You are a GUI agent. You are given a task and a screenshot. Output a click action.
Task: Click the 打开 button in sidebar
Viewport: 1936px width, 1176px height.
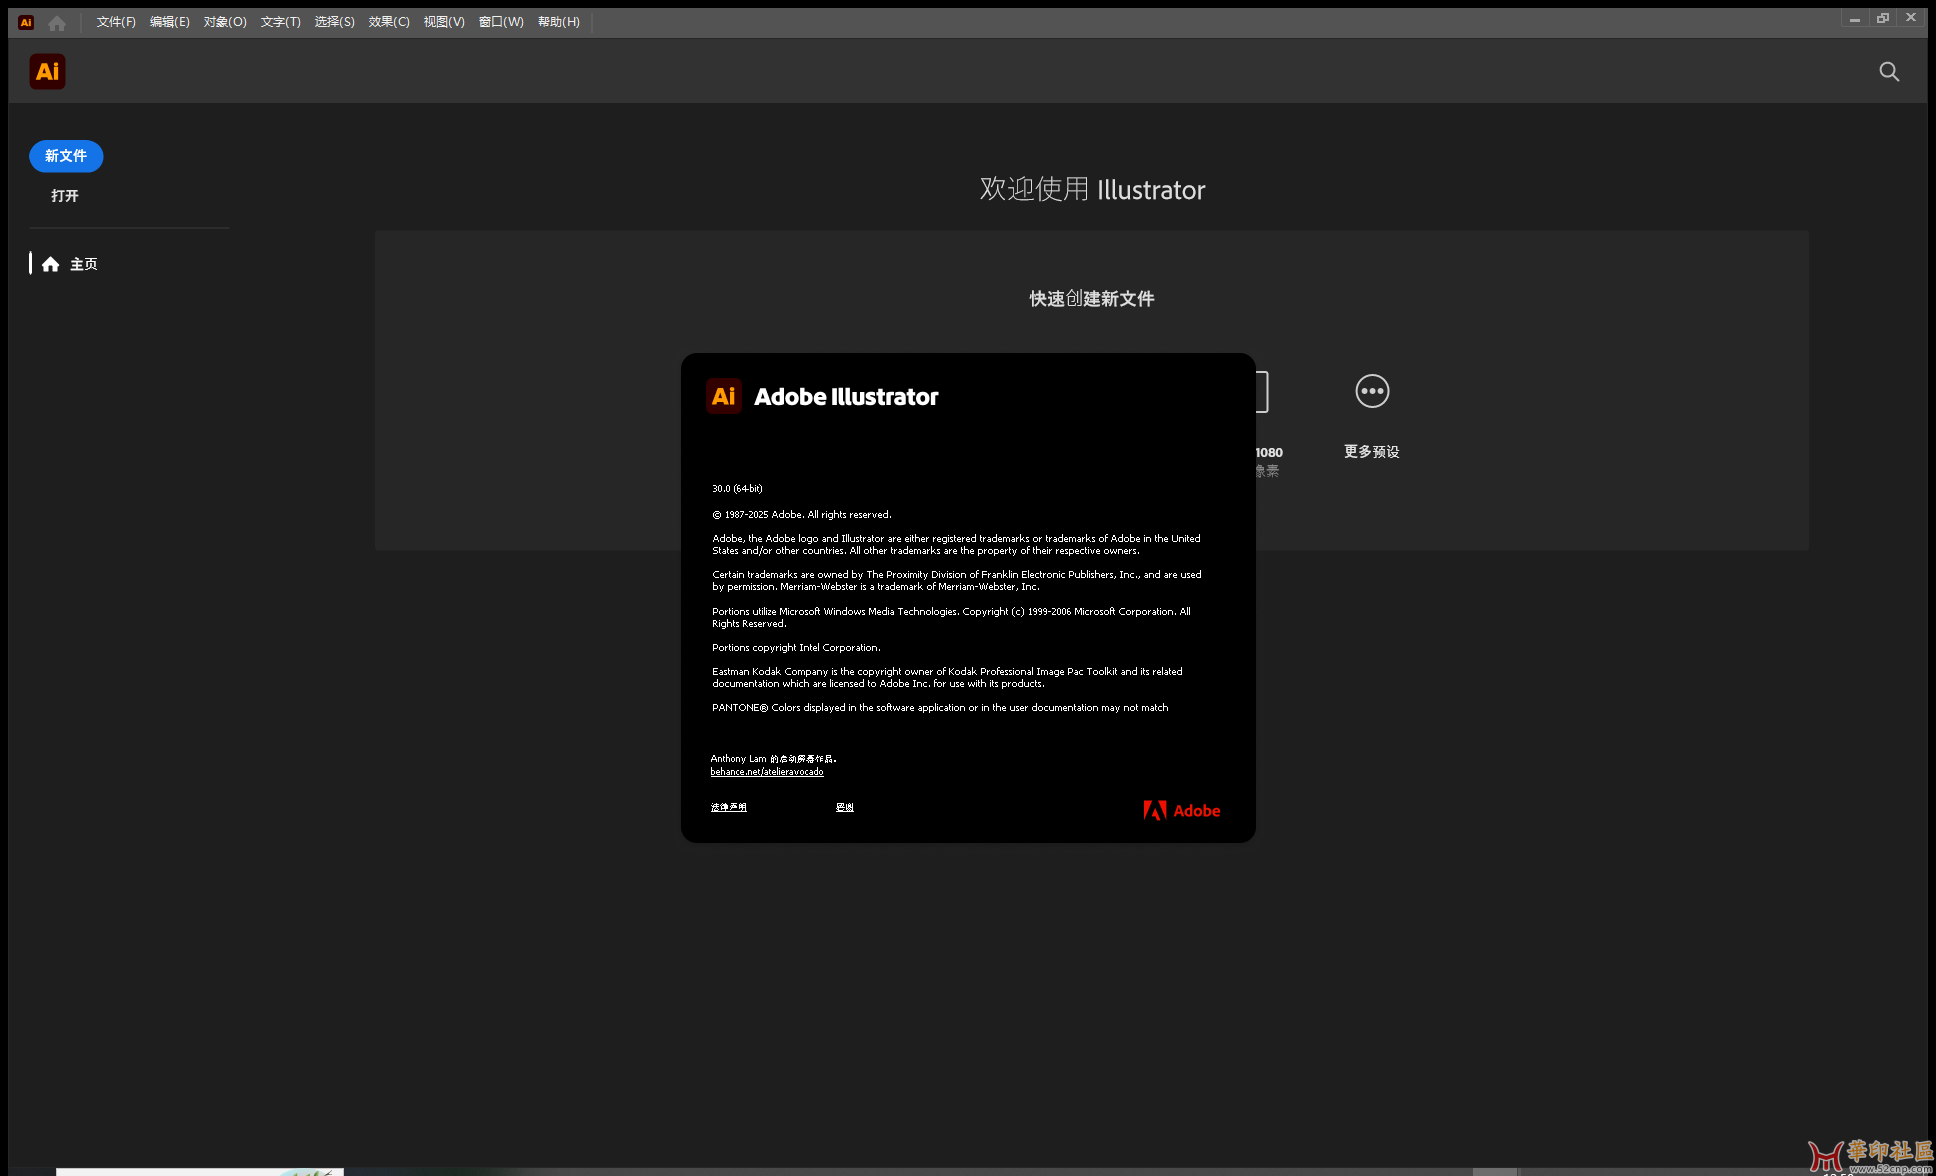[65, 196]
